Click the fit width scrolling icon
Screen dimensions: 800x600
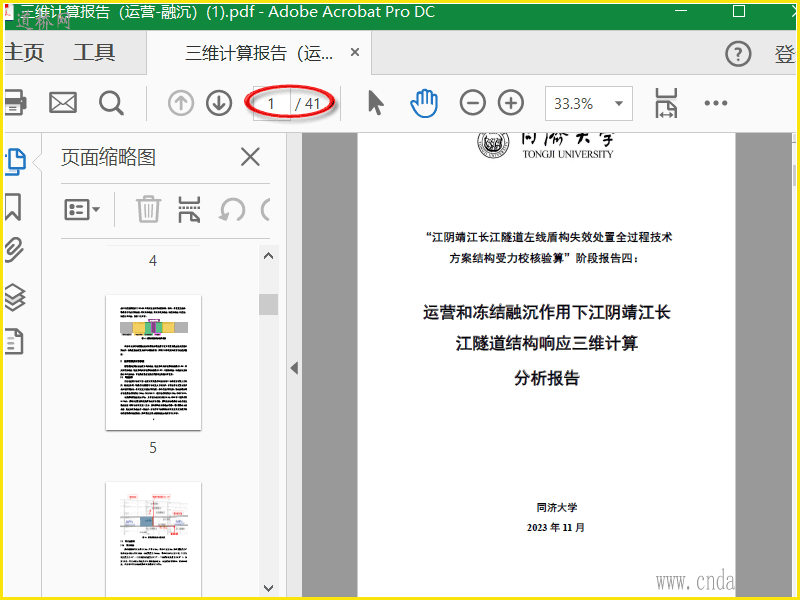(x=666, y=103)
